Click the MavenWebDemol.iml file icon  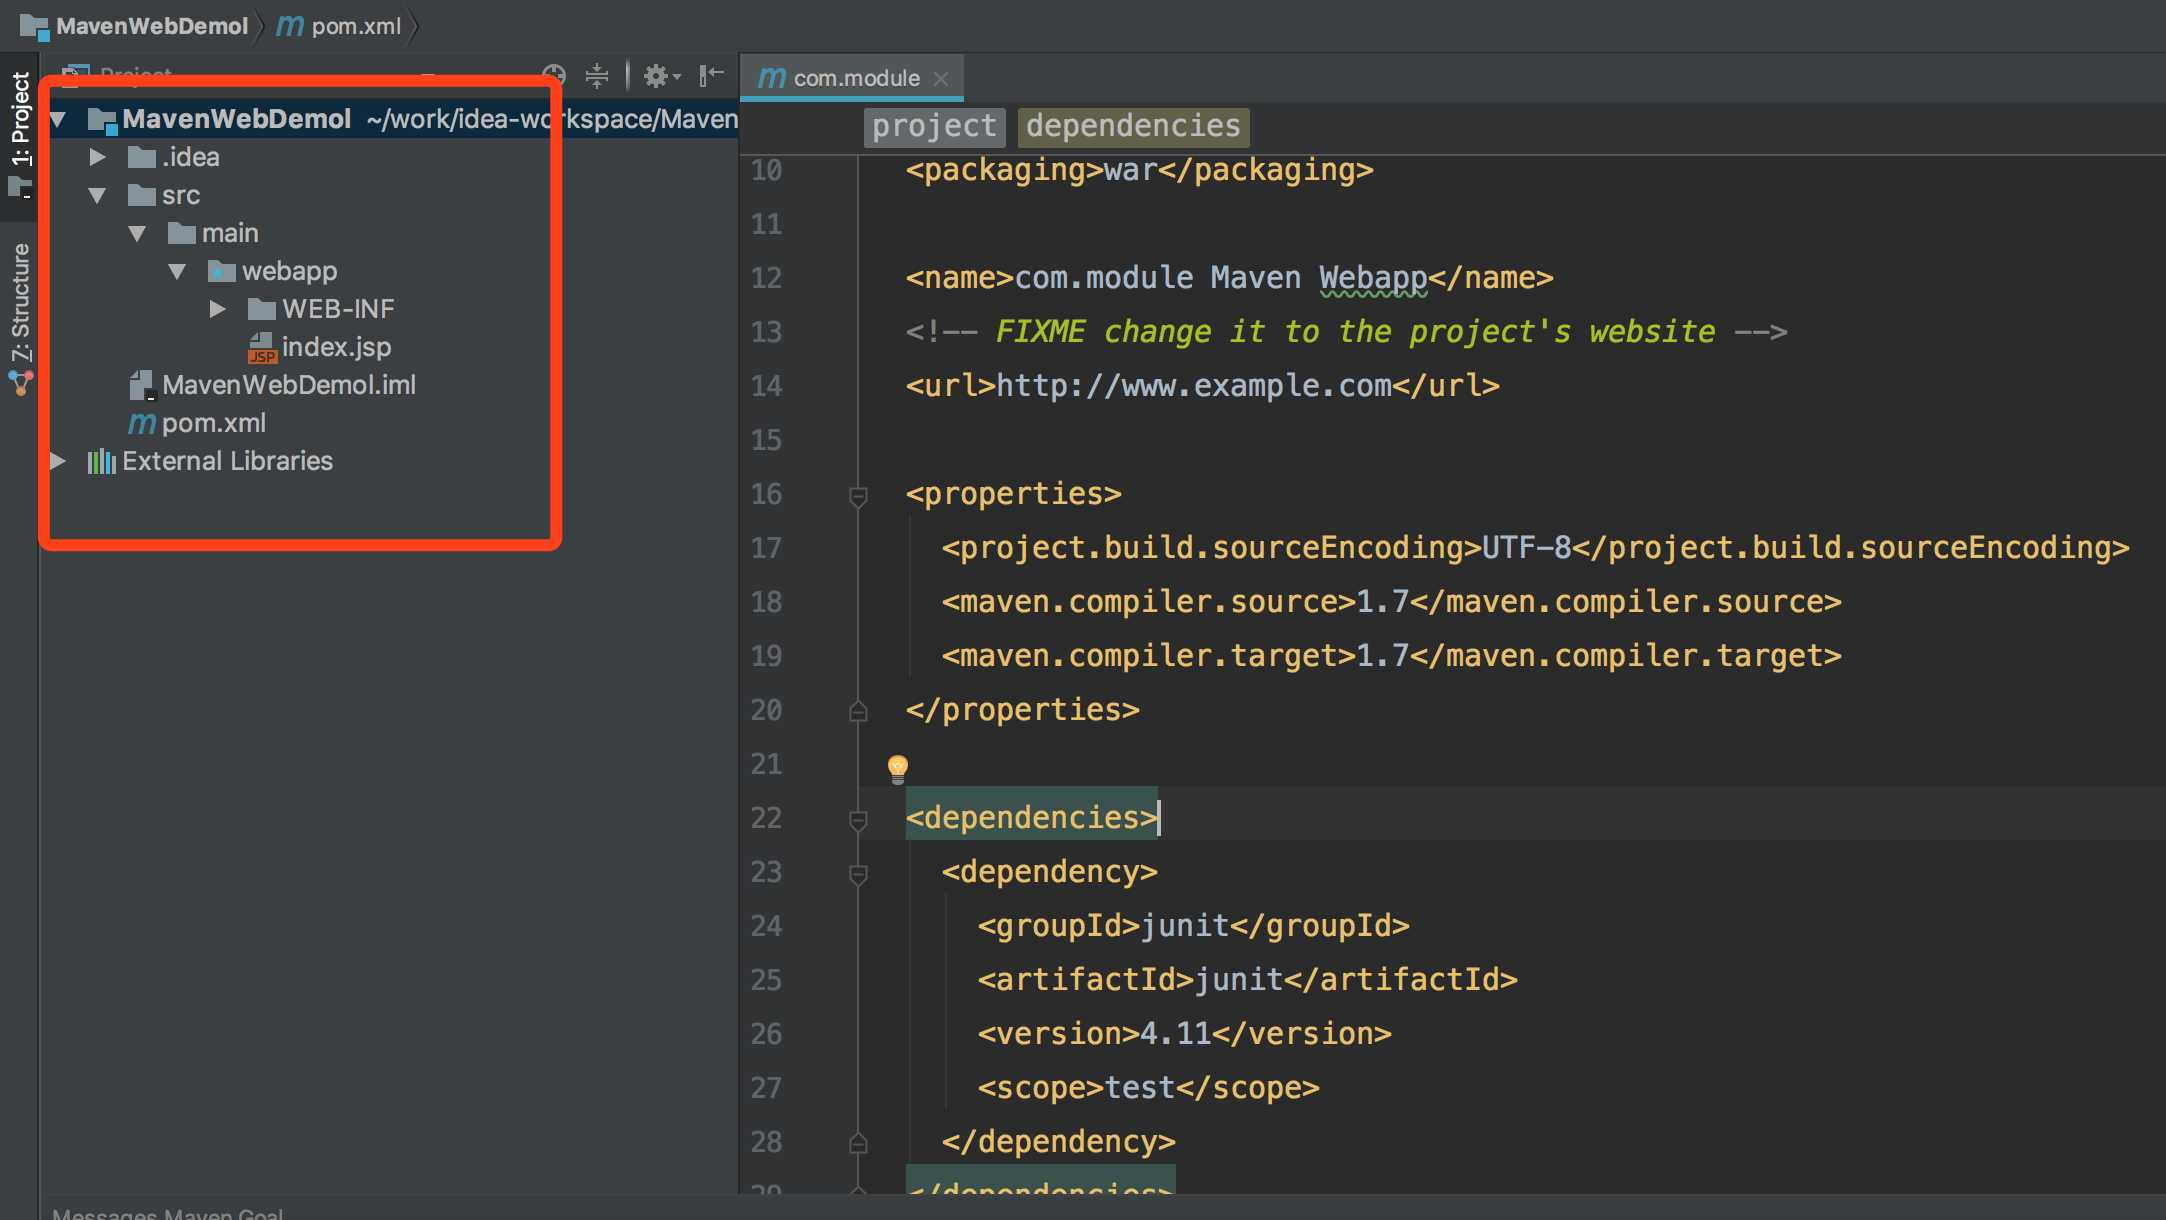(141, 385)
